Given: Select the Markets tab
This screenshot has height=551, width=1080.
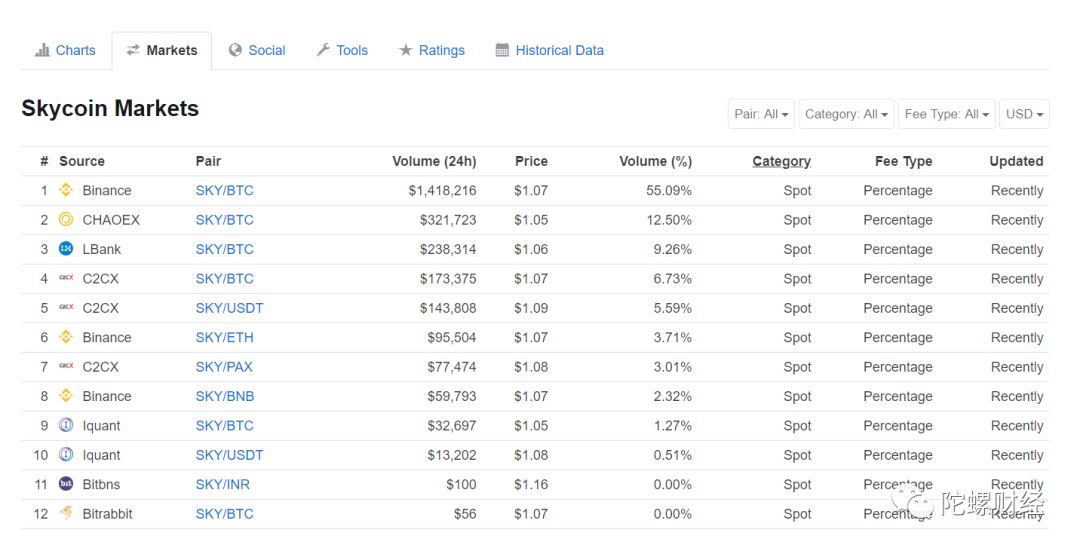Looking at the screenshot, I should [162, 50].
